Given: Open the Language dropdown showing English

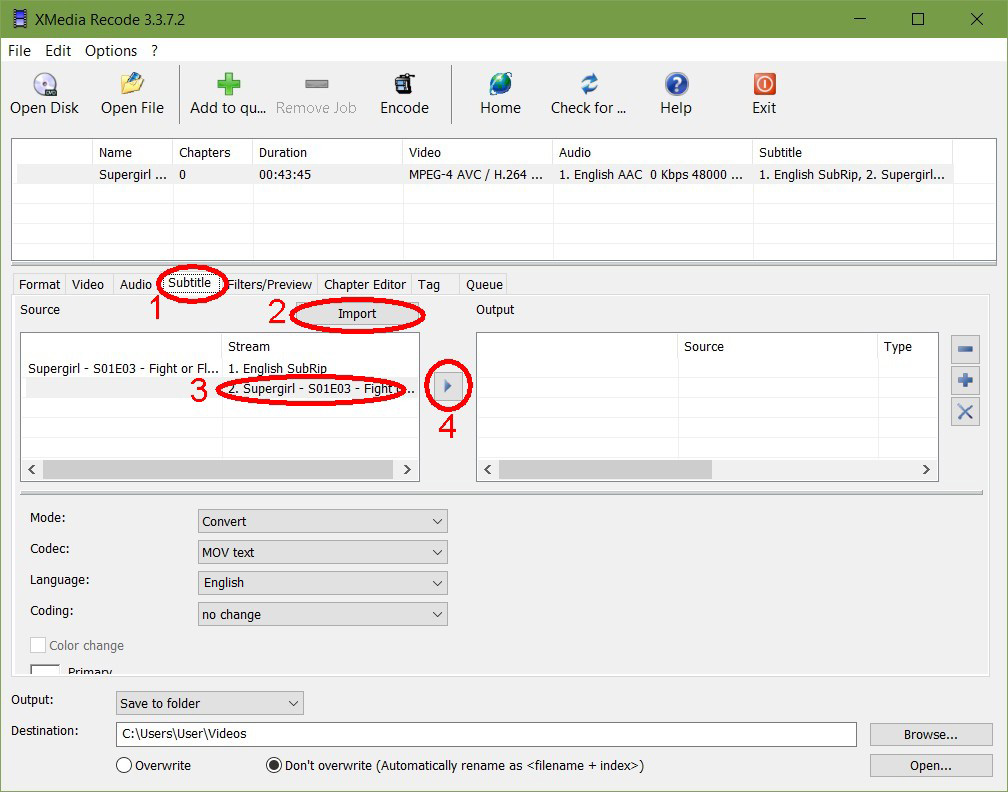Looking at the screenshot, I should pyautogui.click(x=323, y=583).
